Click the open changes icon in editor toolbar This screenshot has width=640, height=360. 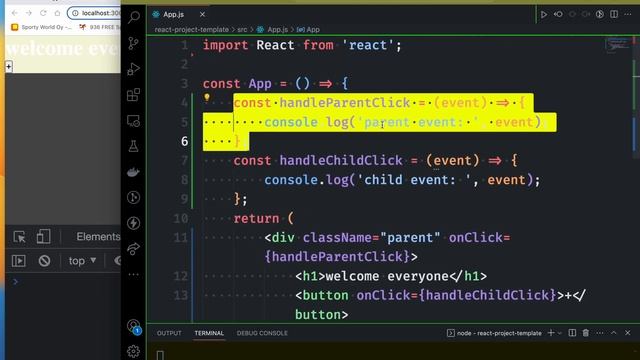point(600,14)
